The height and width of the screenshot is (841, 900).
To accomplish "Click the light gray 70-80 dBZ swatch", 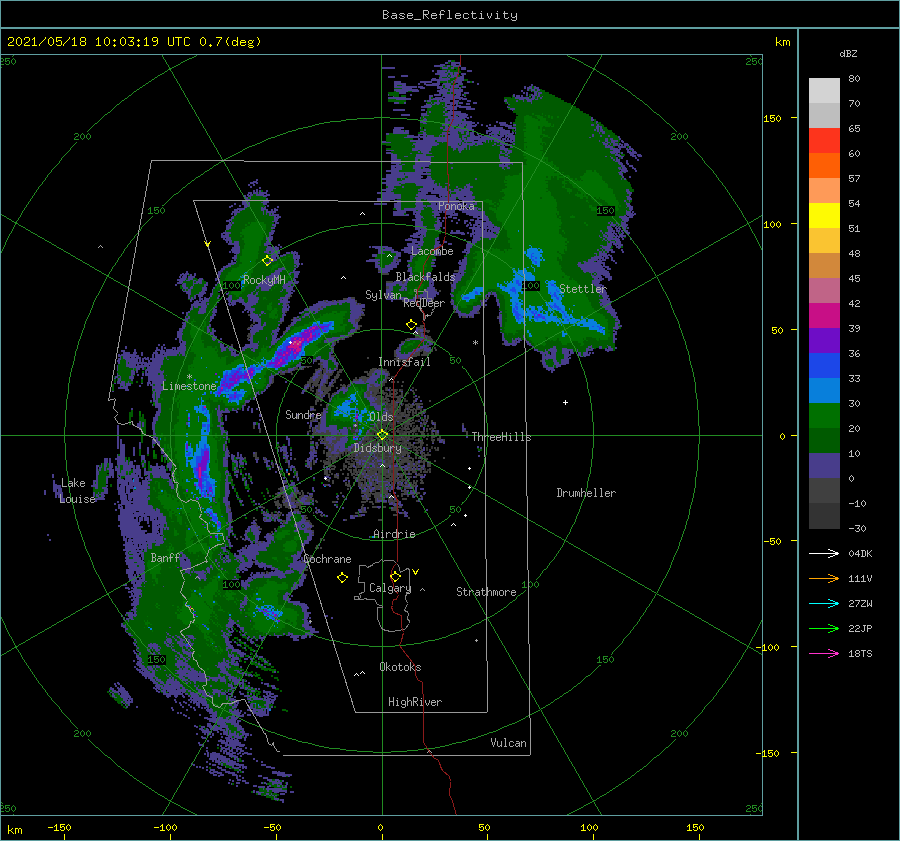I will tap(824, 91).
